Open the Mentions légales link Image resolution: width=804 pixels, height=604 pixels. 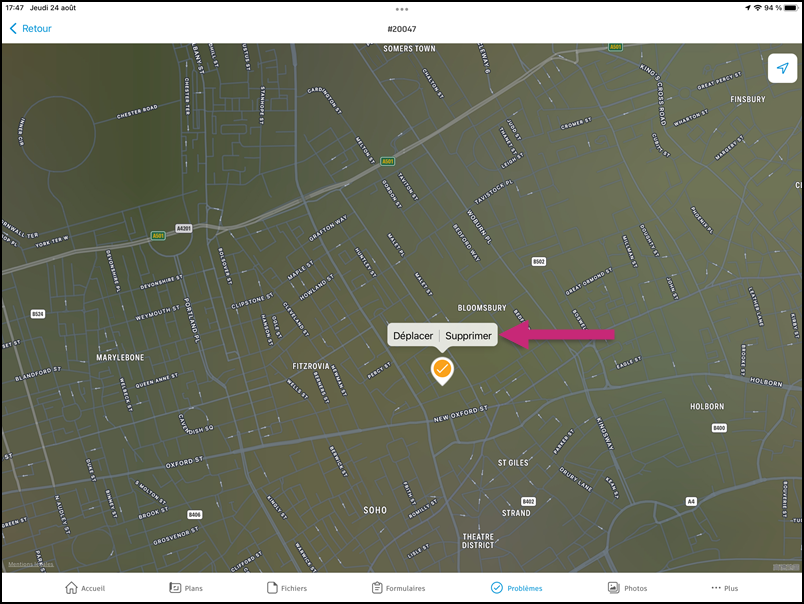point(31,565)
